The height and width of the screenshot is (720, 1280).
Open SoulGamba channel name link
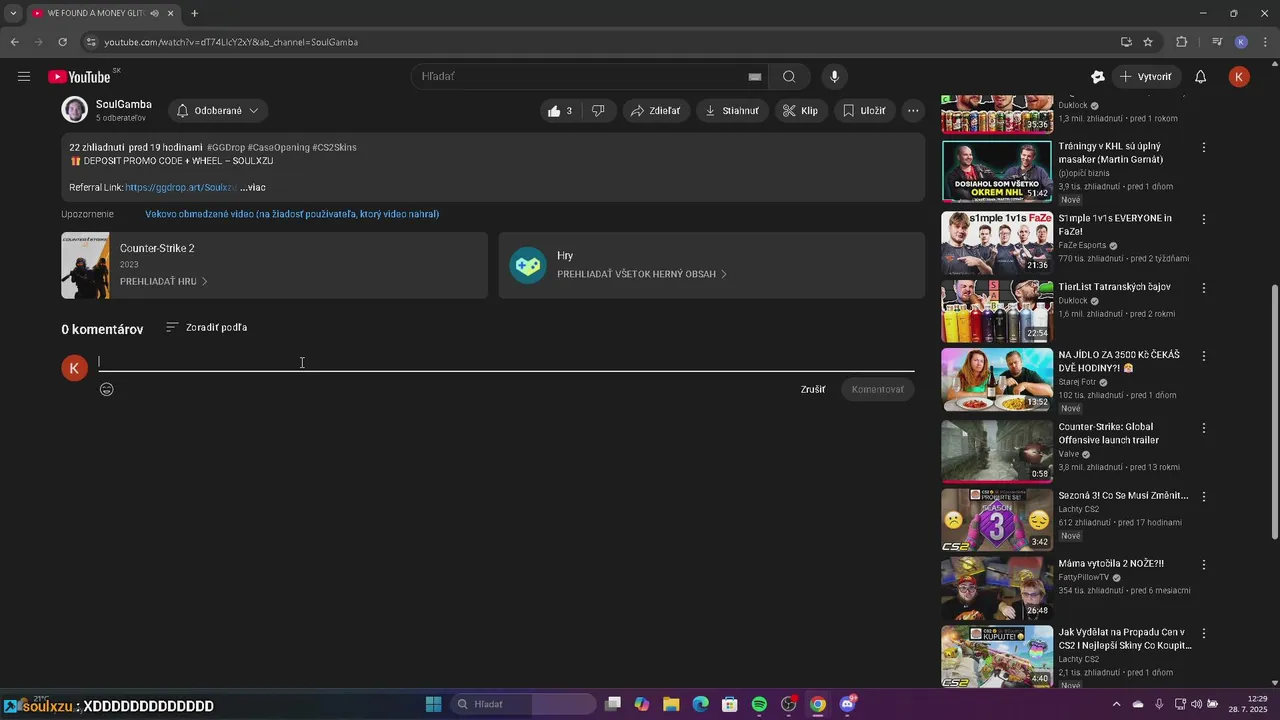124,104
